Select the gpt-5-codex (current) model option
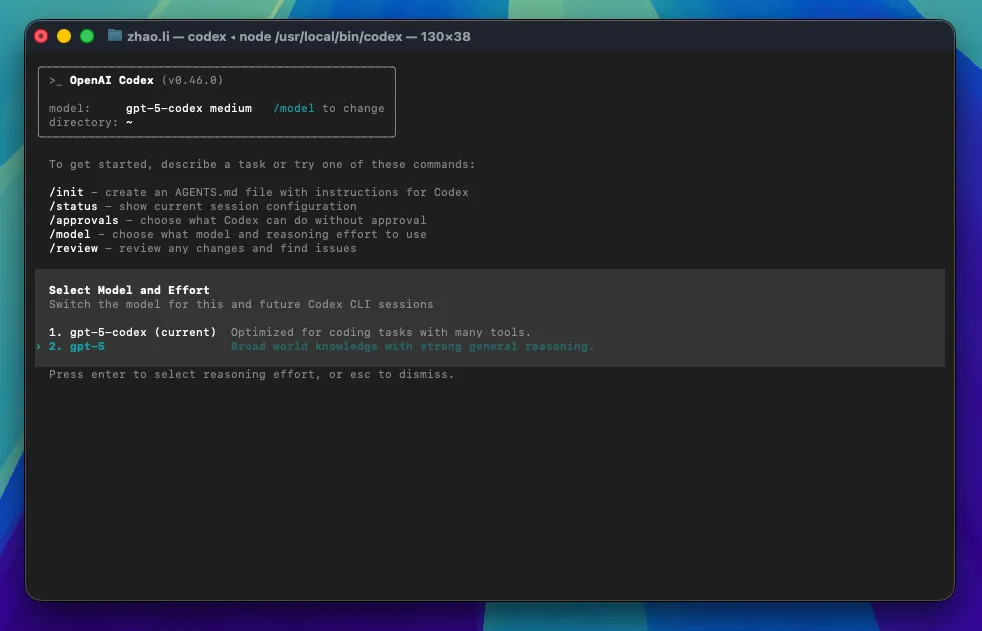Screen dimensions: 982x631 coord(132,332)
